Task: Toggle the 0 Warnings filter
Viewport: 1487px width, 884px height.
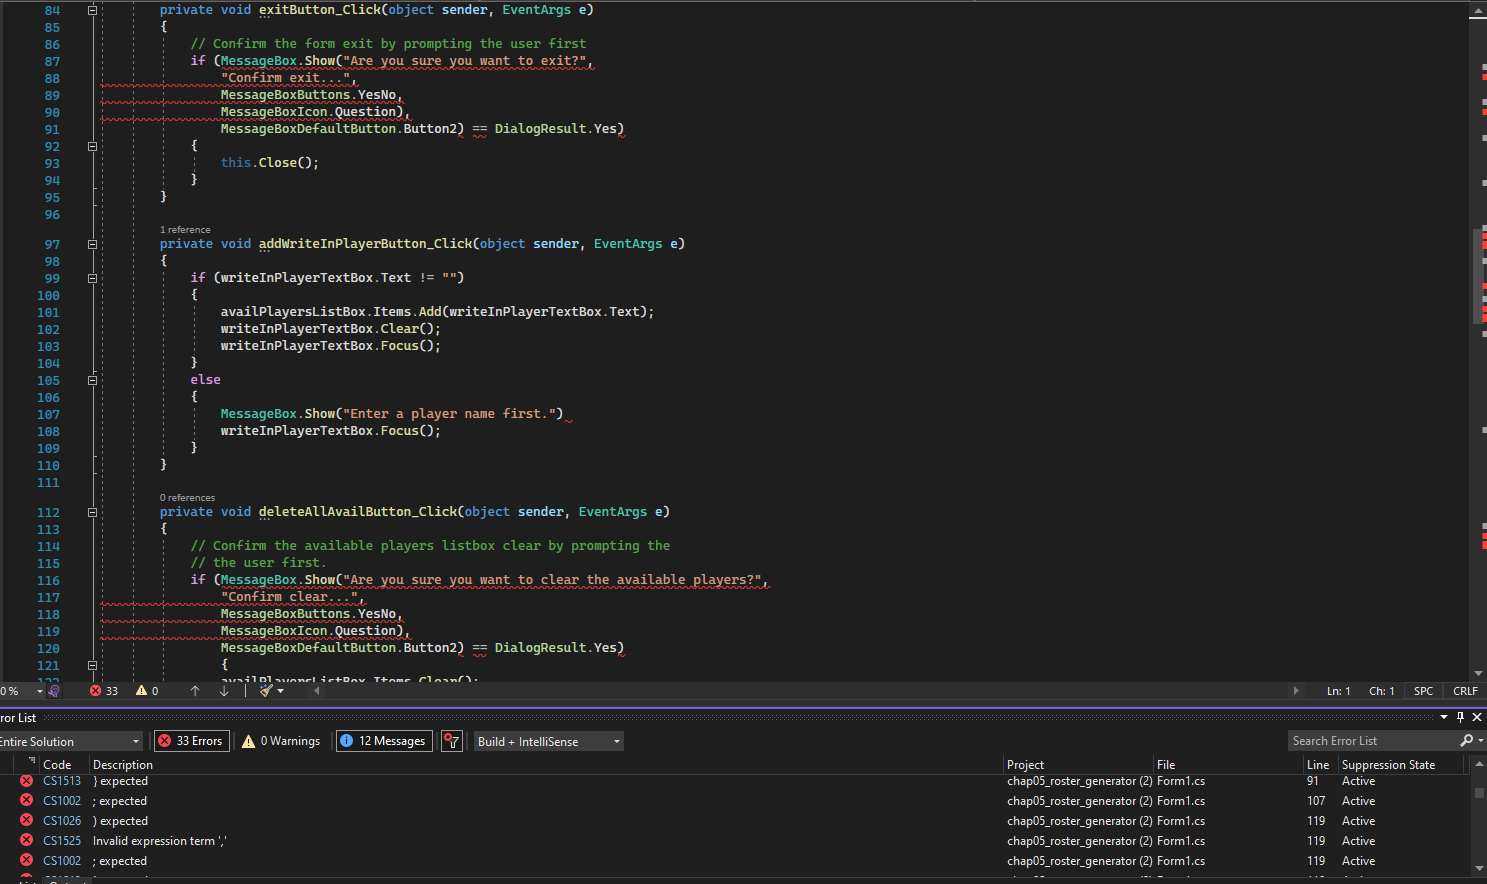Action: 281,741
